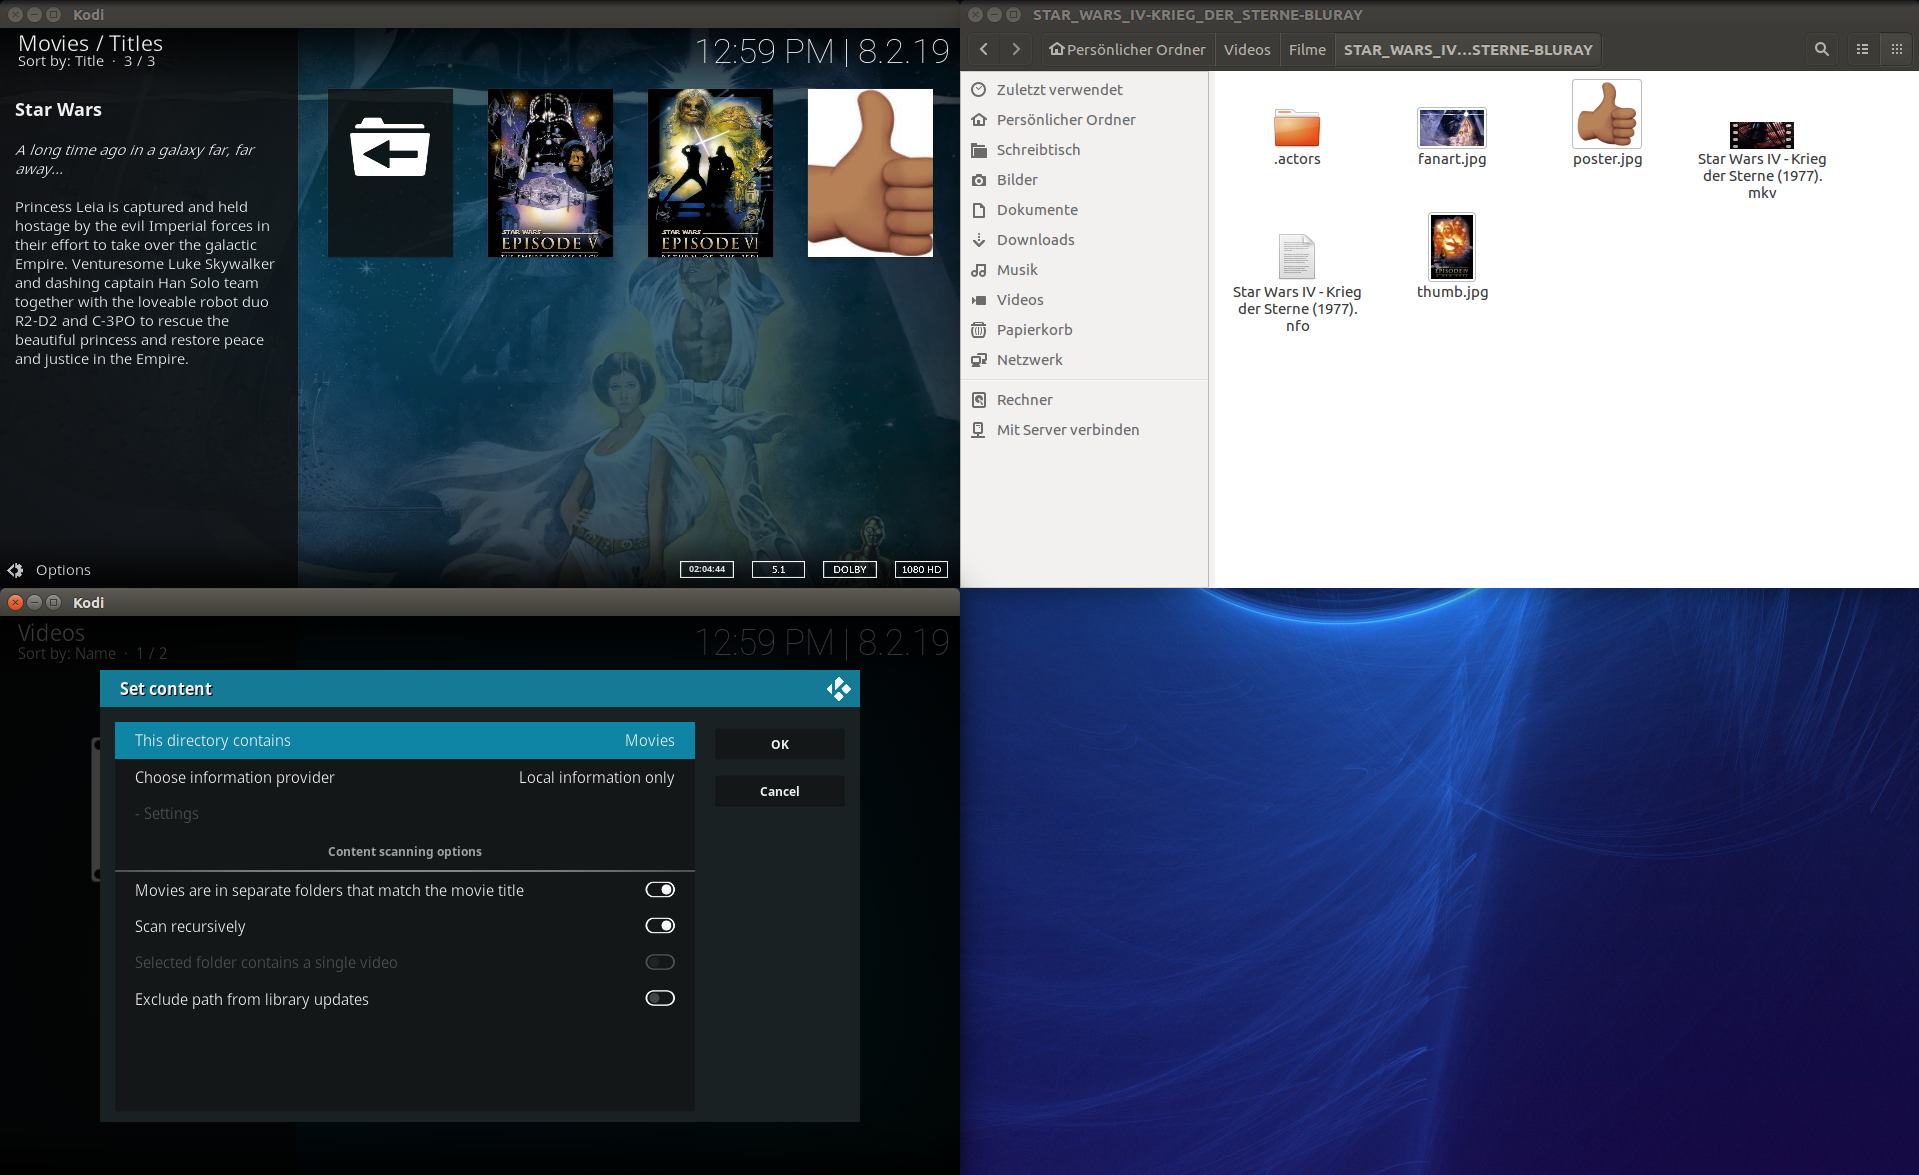Image resolution: width=1919 pixels, height=1175 pixels.
Task: Open 'Rechner' in sidebar
Action: click(x=1085, y=399)
